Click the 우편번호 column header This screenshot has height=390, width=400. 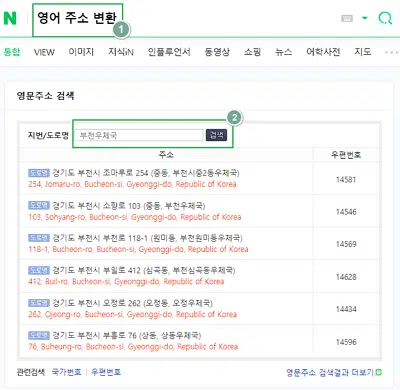click(346, 155)
